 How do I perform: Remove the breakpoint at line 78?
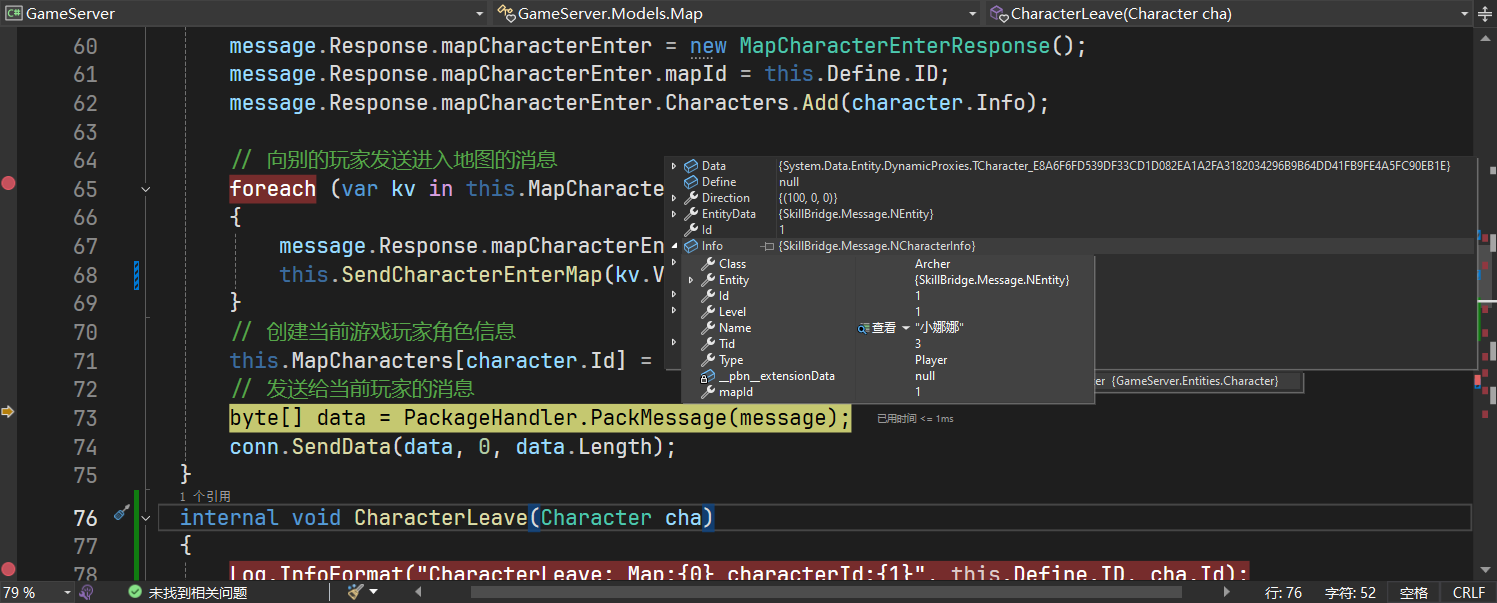[x=9, y=570]
